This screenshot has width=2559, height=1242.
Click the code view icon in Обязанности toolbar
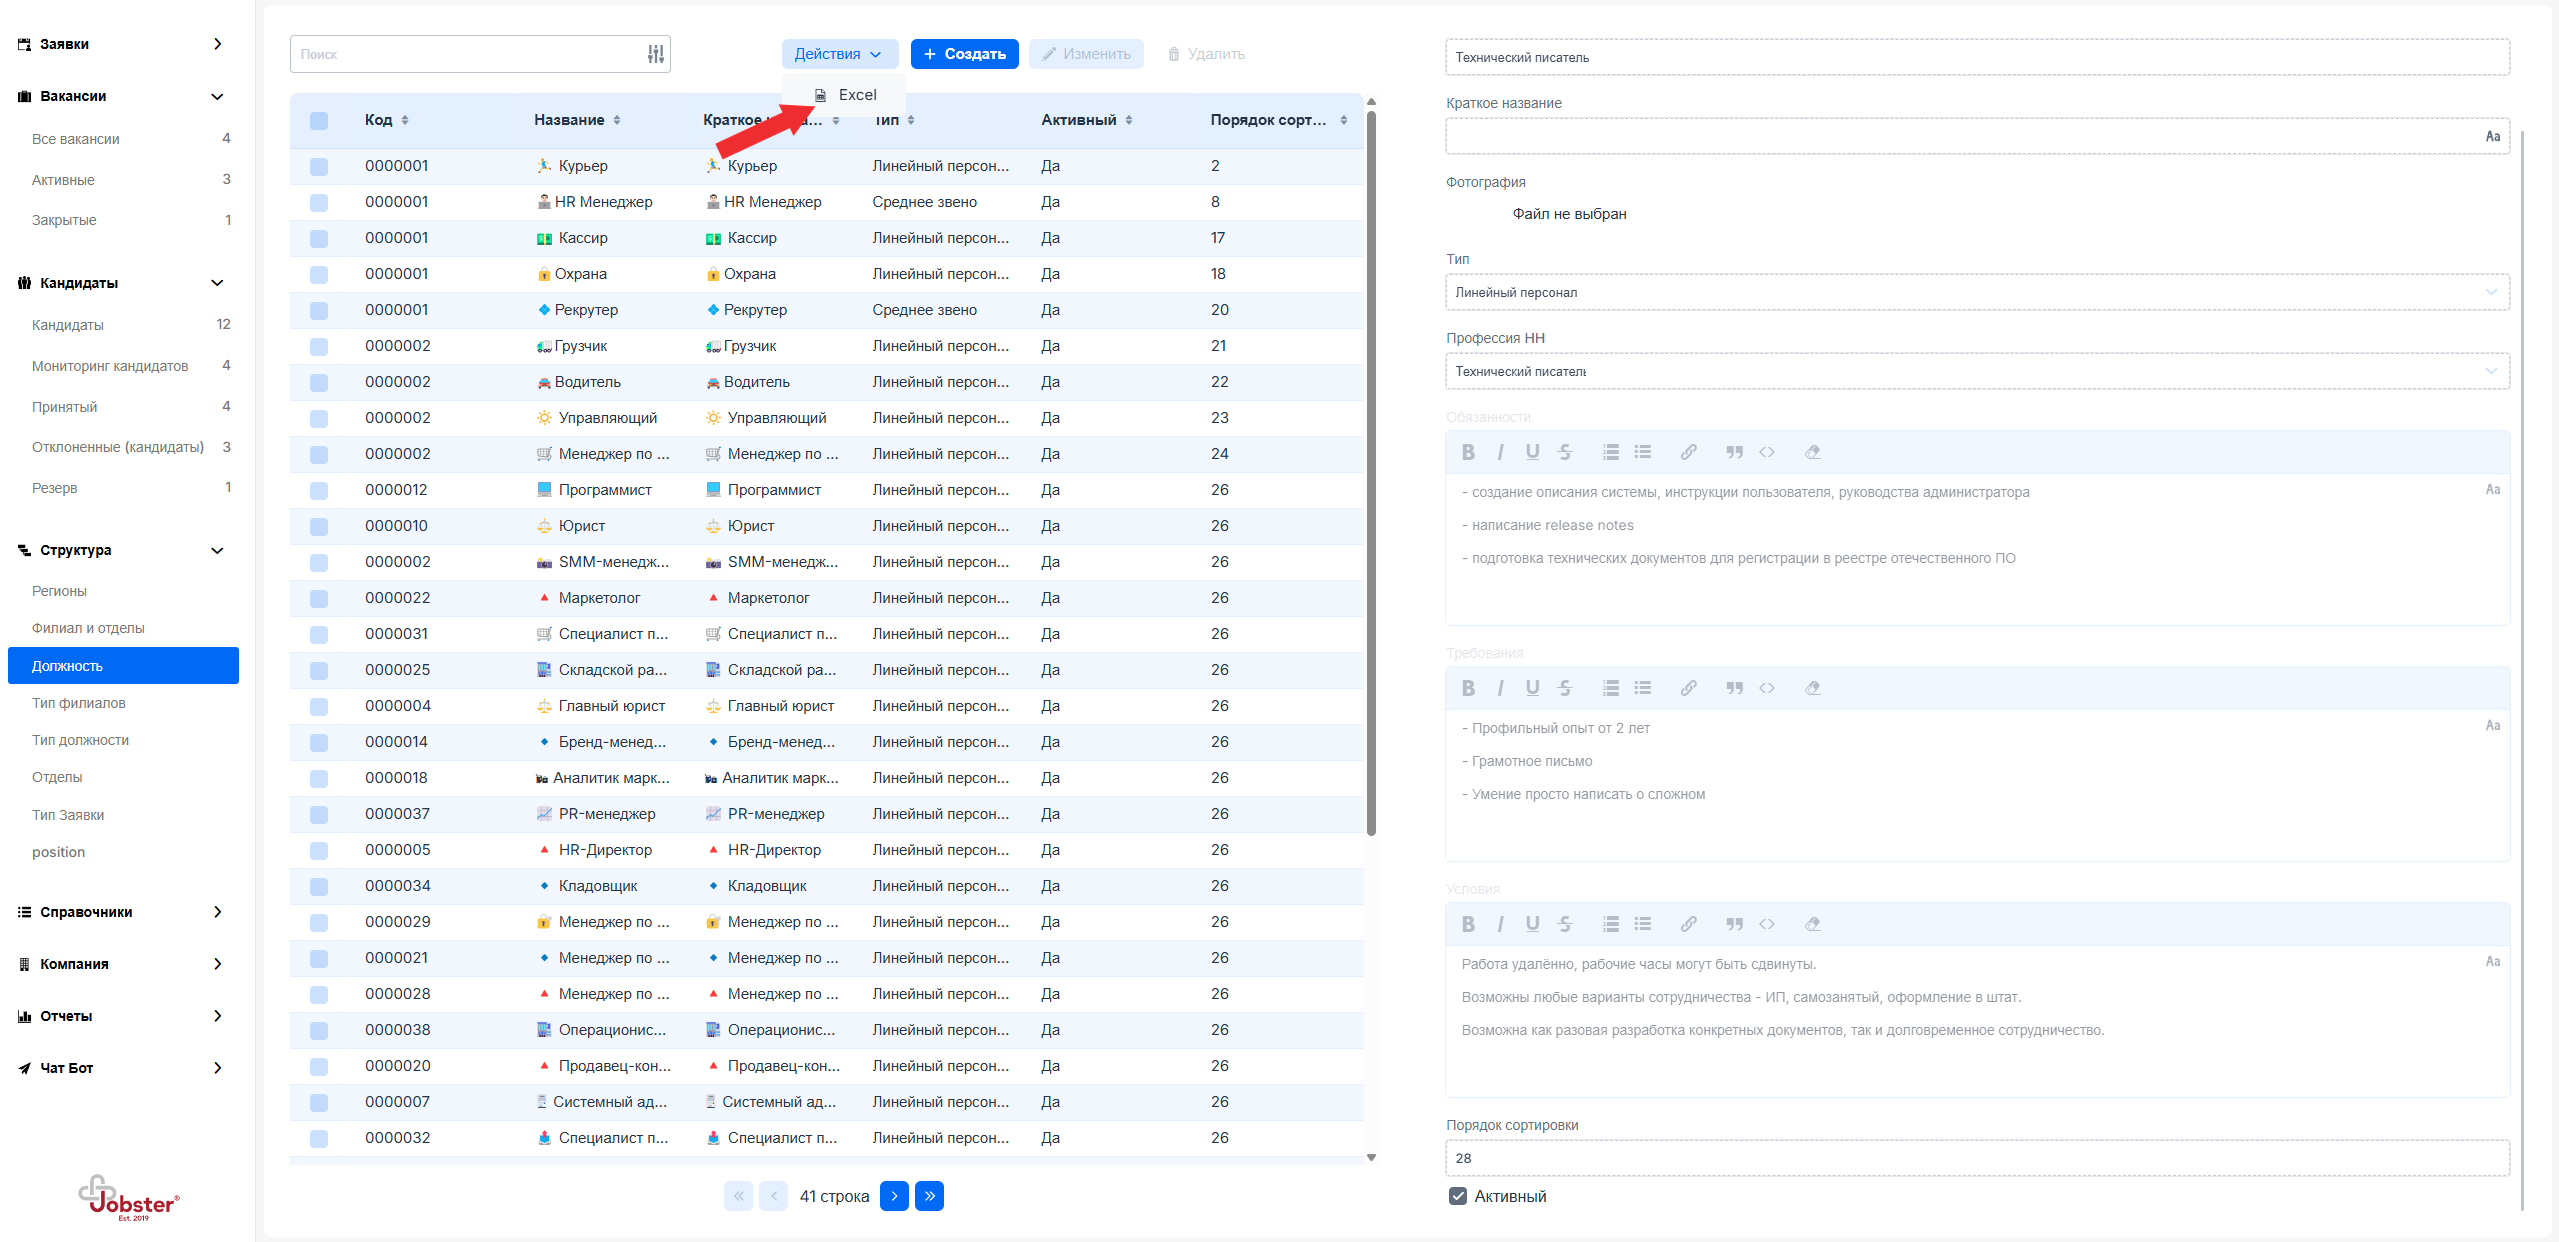(1767, 452)
